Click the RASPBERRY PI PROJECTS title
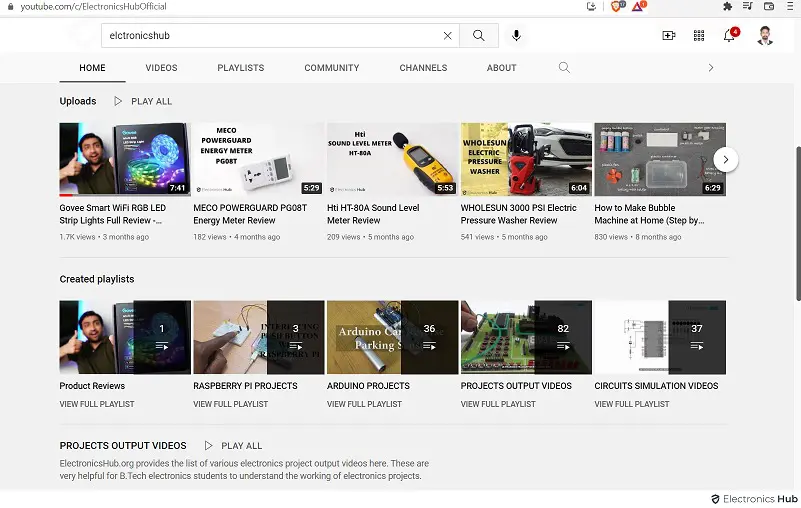Viewport: 801px width, 508px height. point(245,386)
